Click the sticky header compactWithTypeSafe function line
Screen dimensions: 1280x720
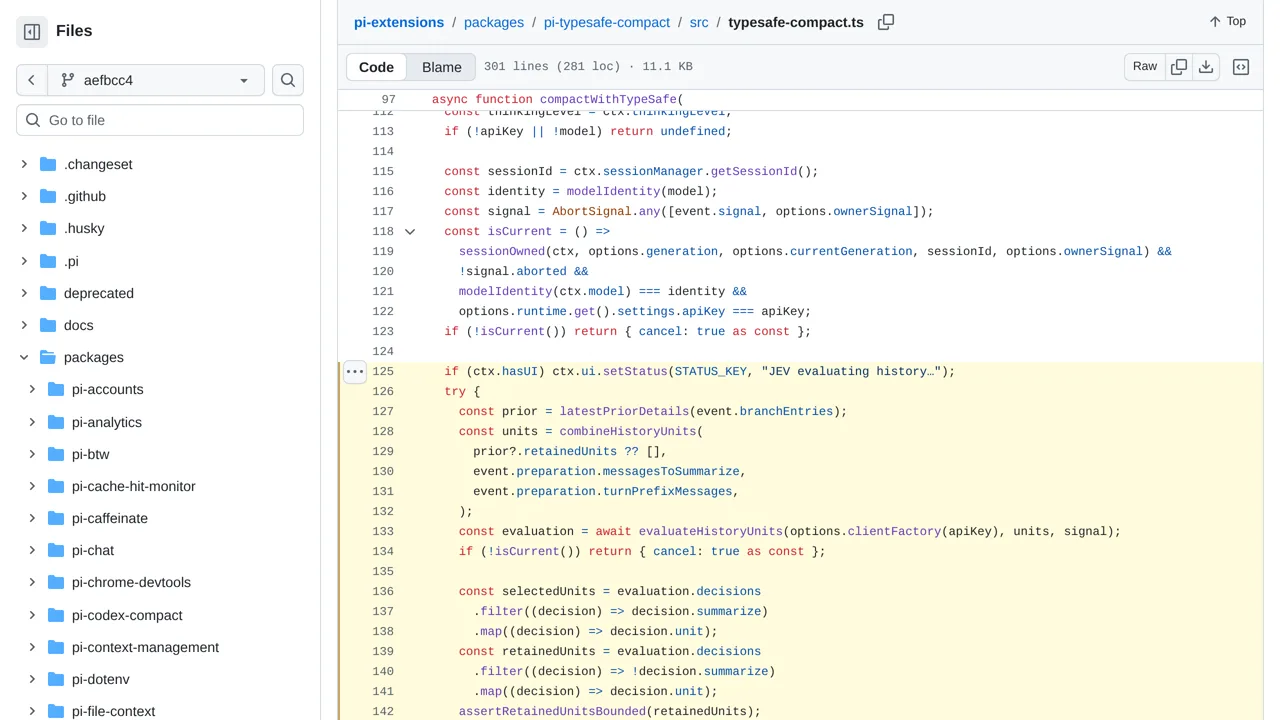pos(557,100)
